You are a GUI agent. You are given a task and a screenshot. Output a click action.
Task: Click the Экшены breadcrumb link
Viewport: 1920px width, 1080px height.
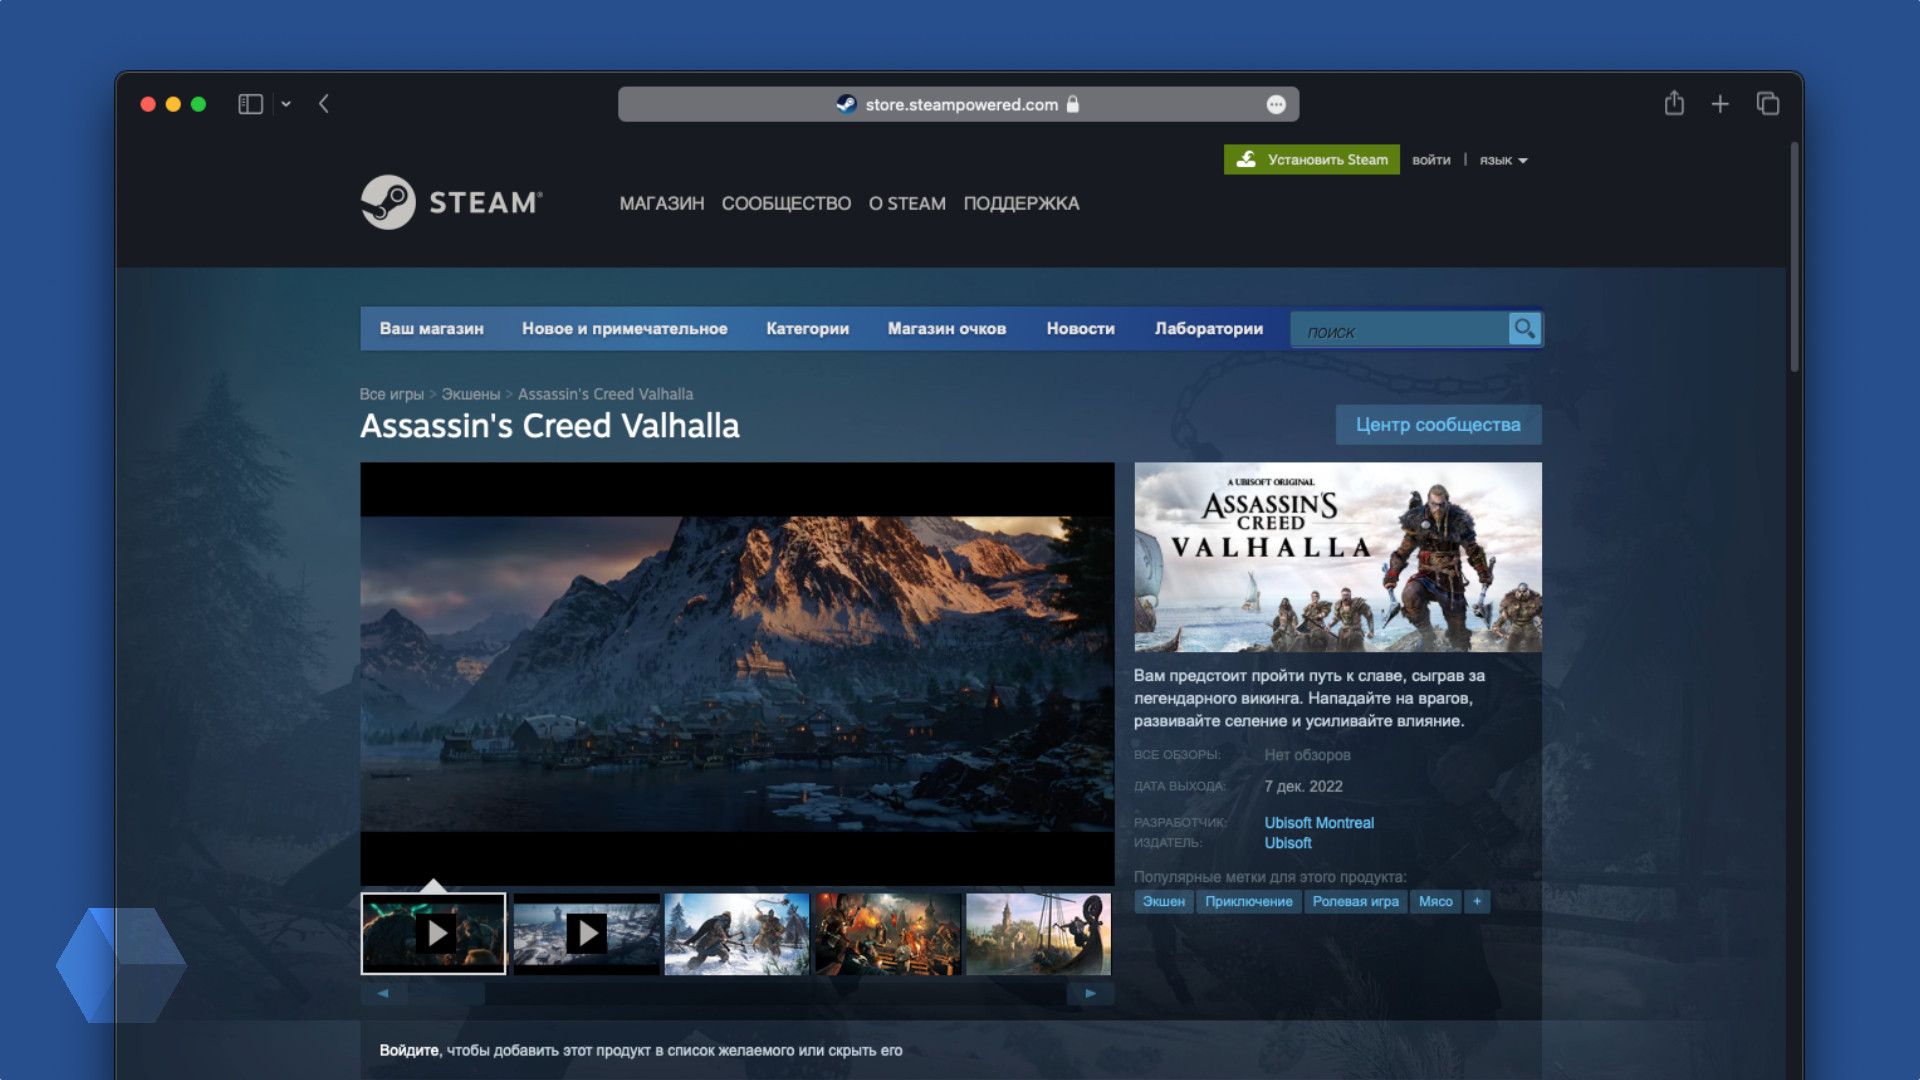coord(471,394)
